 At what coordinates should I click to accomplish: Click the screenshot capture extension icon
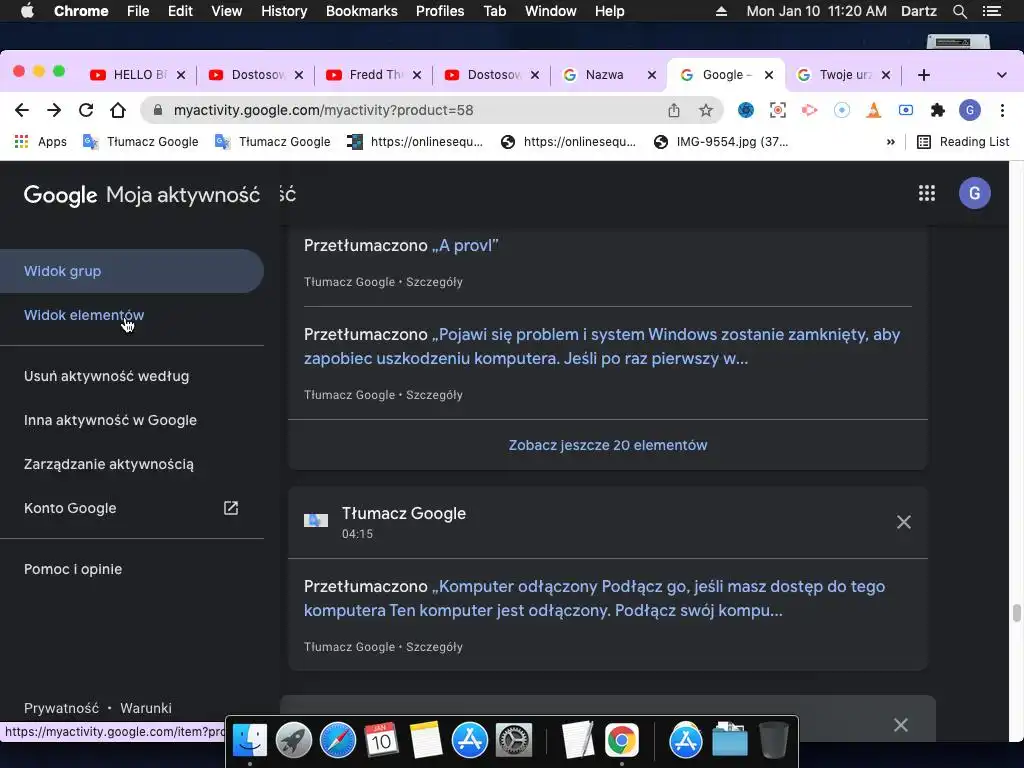(778, 110)
